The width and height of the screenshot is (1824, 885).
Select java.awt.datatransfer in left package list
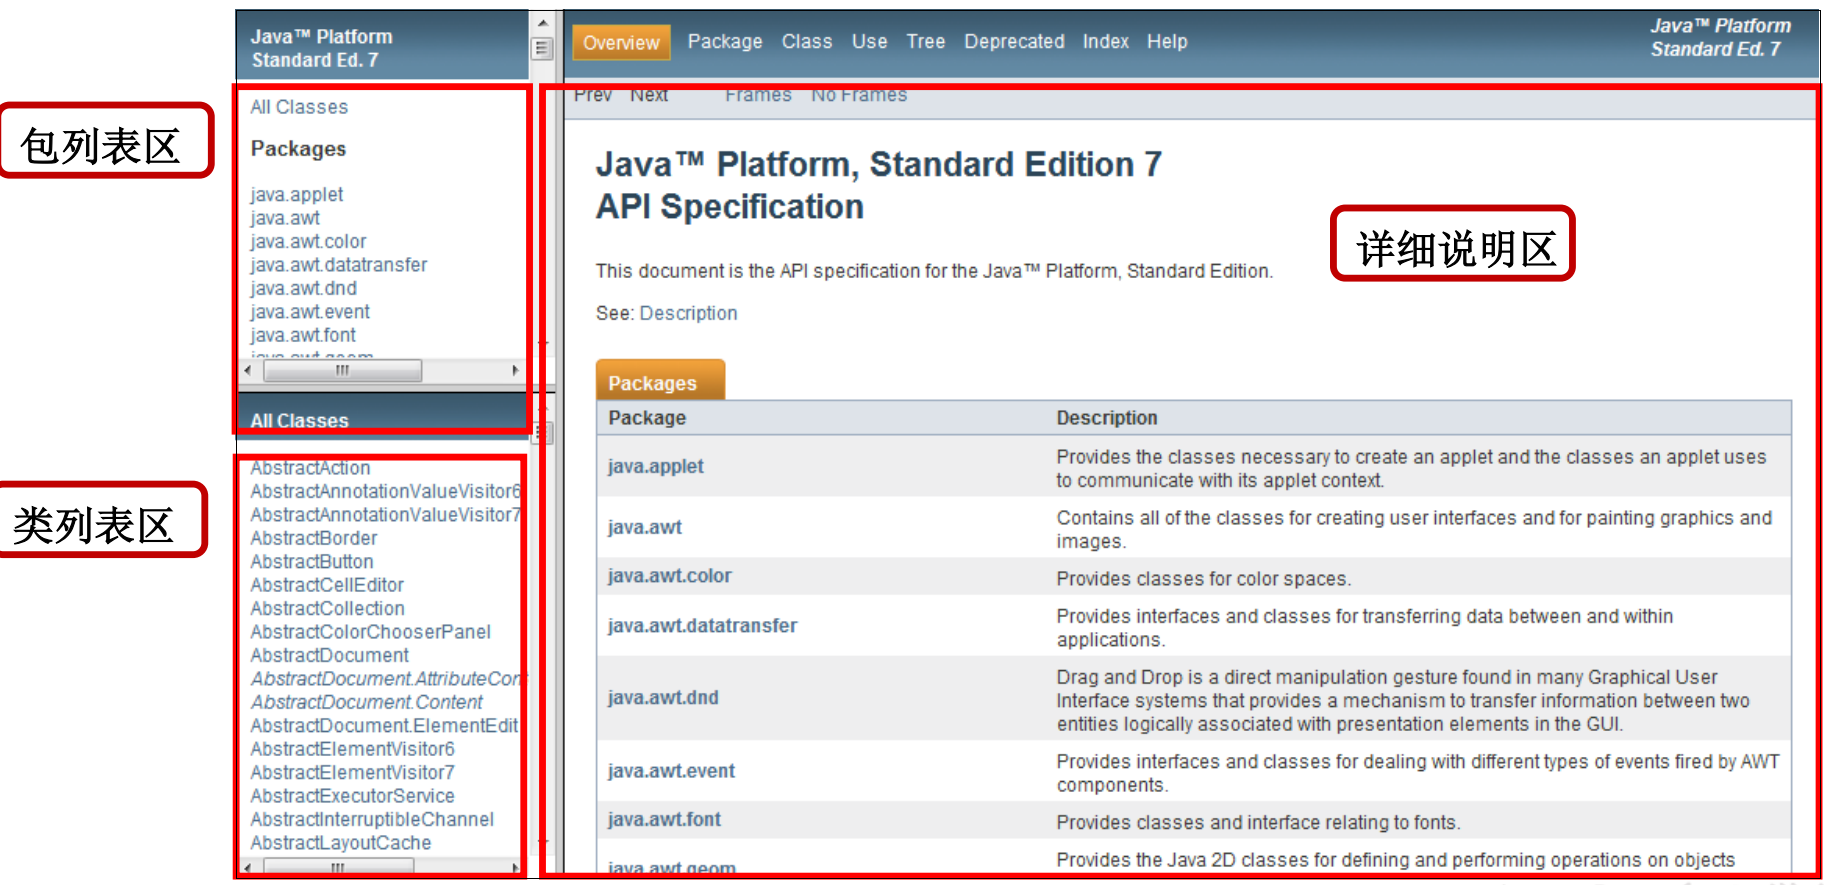click(x=339, y=265)
